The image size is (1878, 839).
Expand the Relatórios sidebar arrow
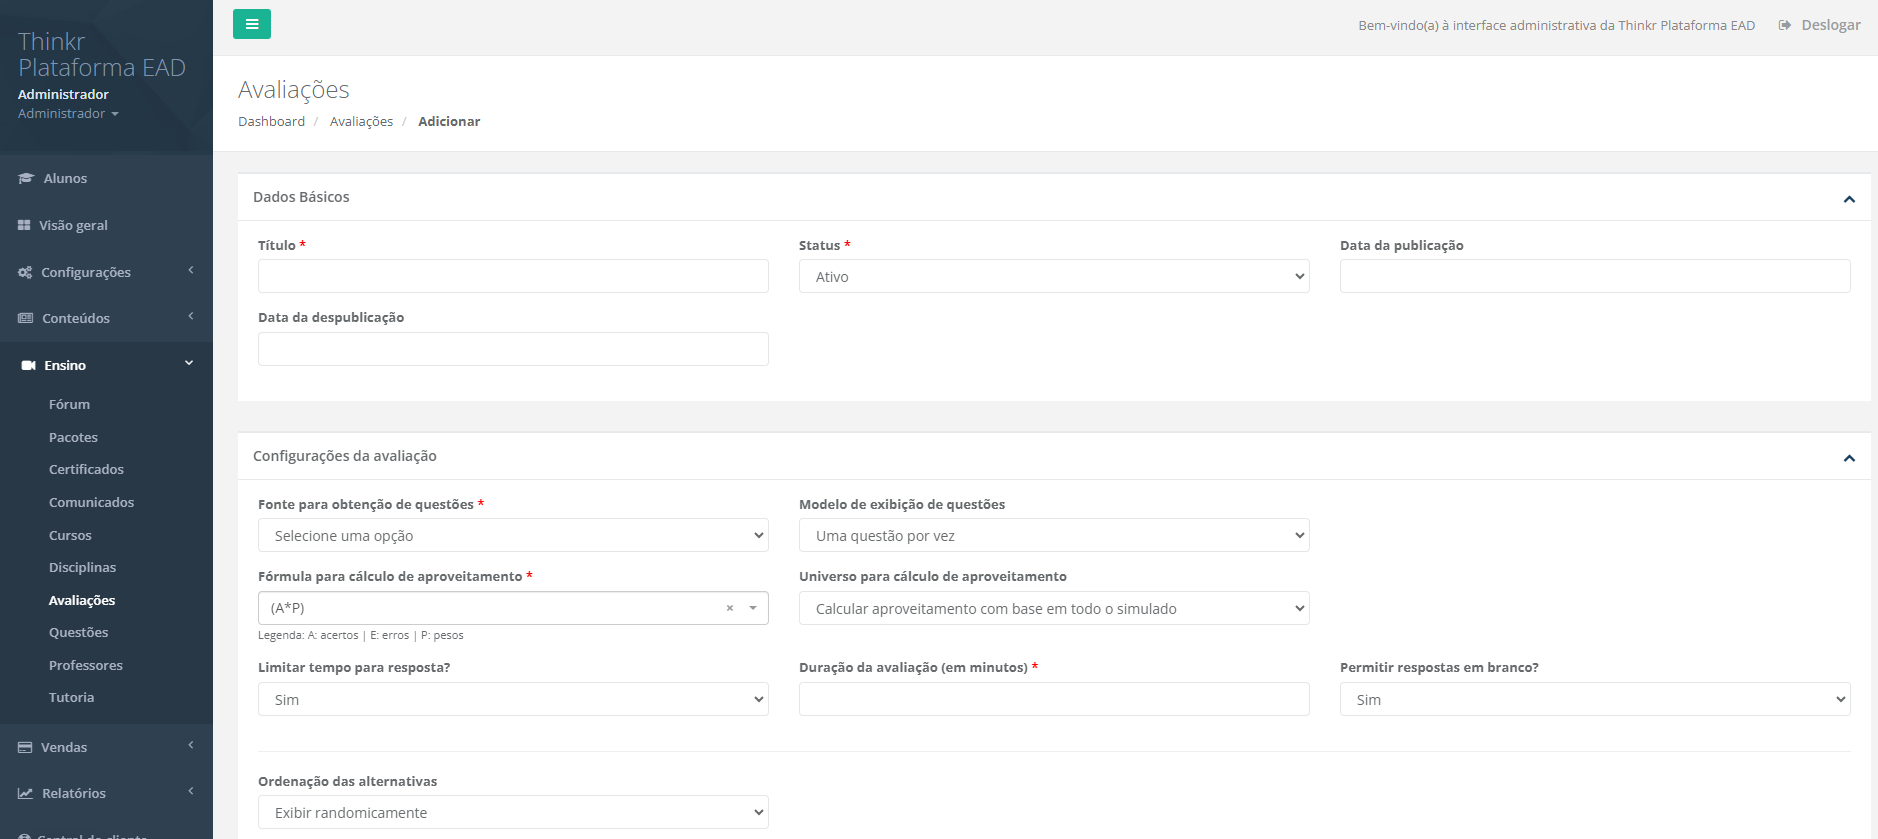190,792
